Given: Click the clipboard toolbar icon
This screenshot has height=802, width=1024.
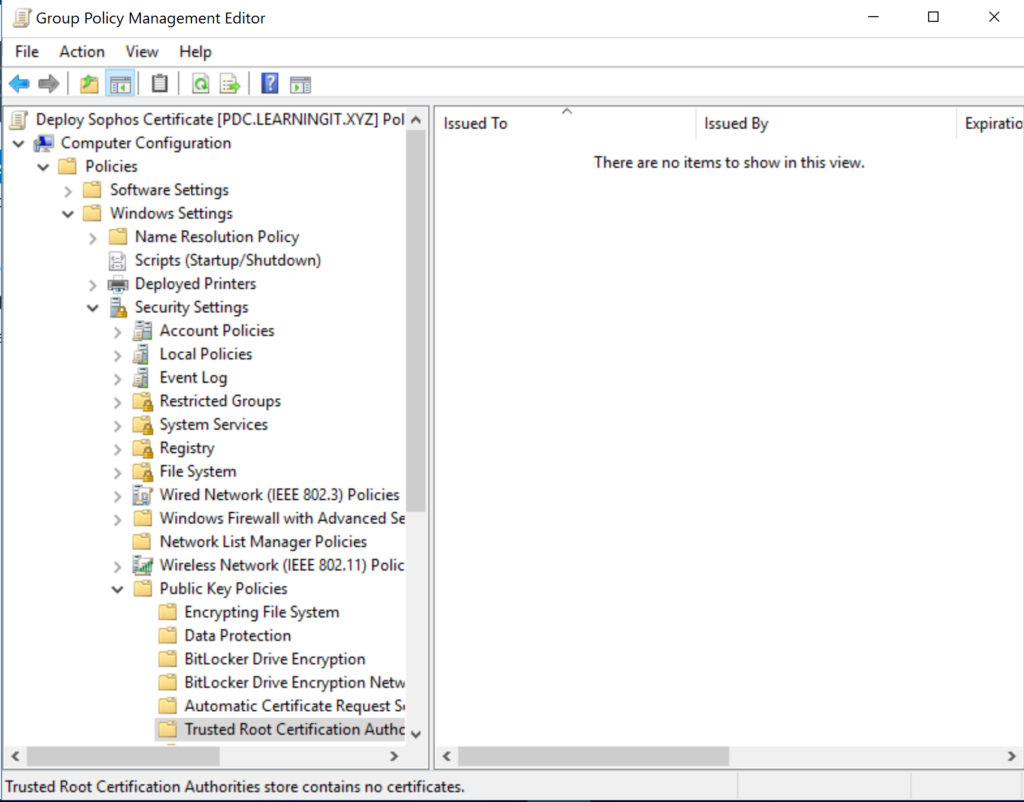Looking at the screenshot, I should coord(159,84).
